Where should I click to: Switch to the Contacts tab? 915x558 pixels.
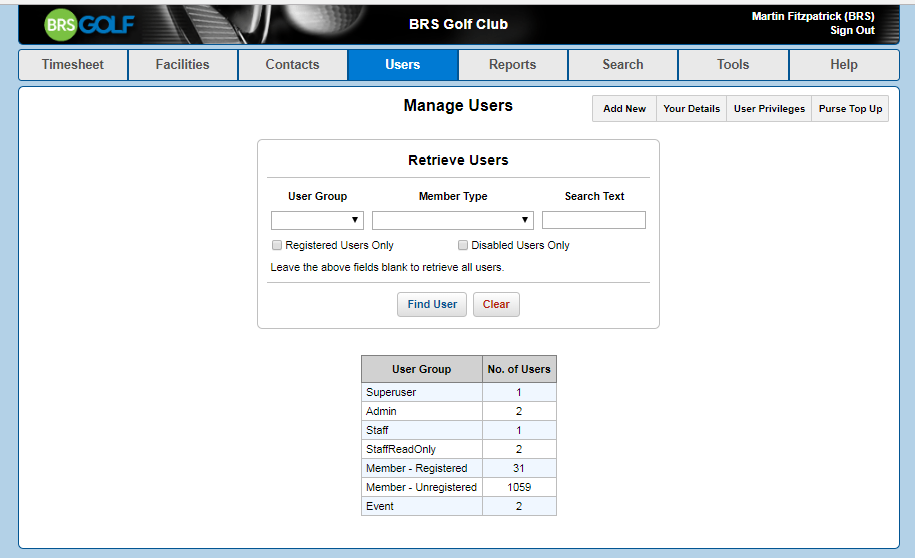[x=292, y=64]
